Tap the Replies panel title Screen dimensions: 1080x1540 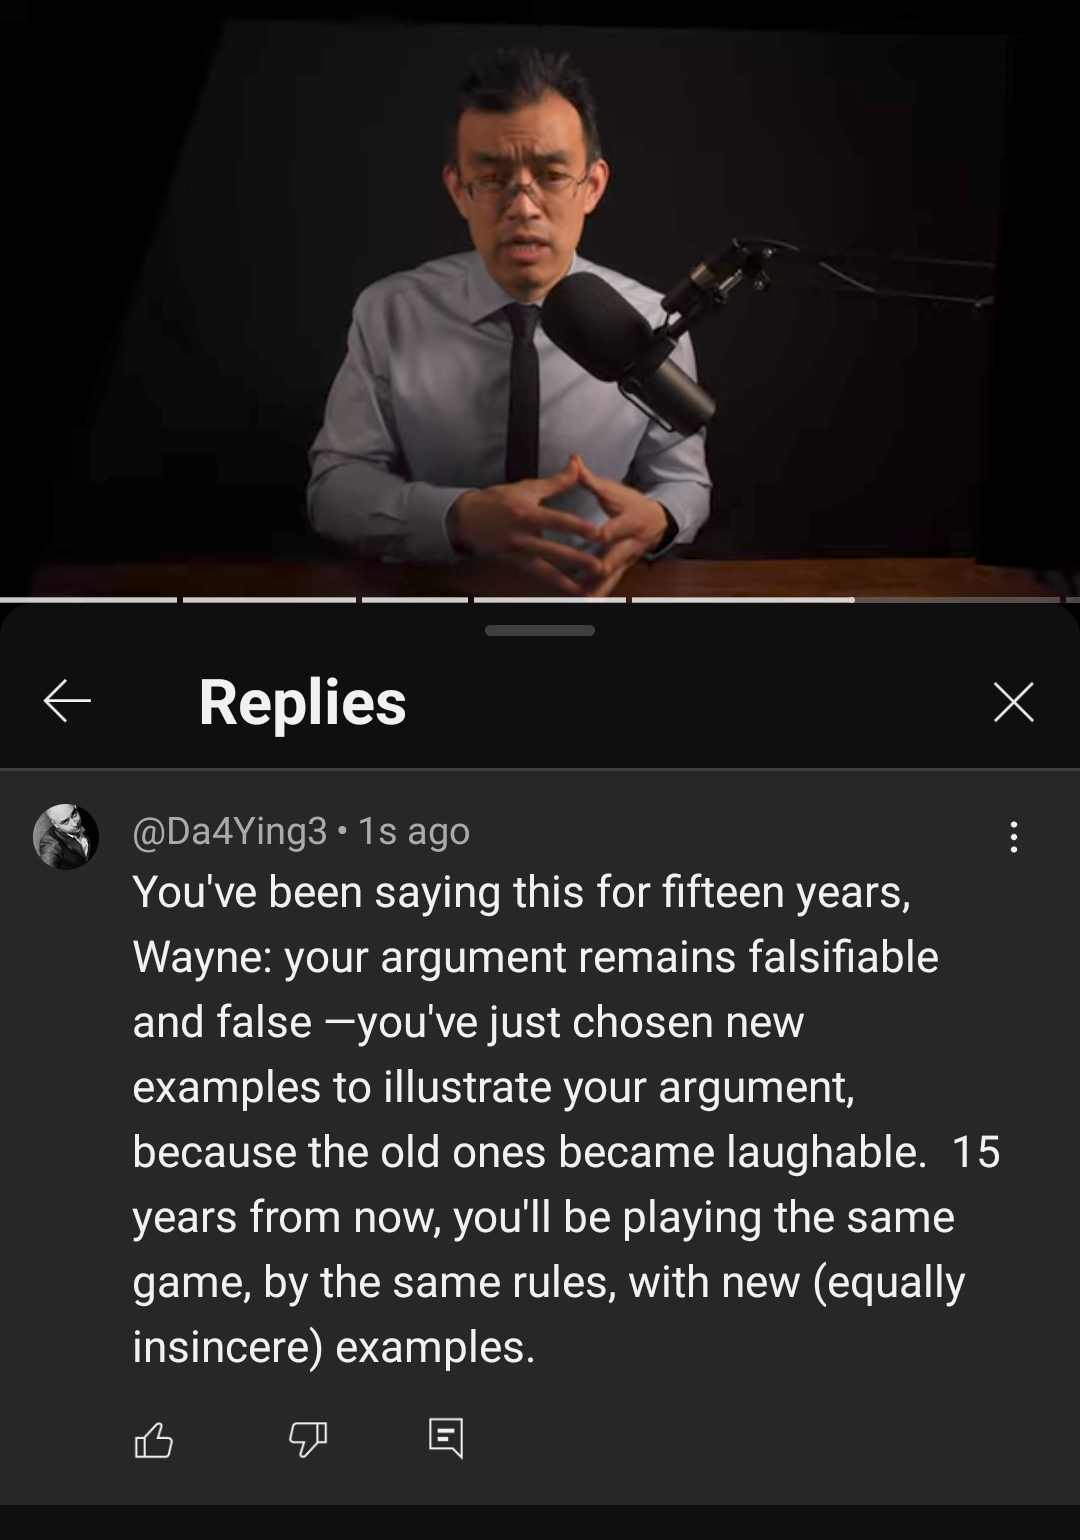303,701
